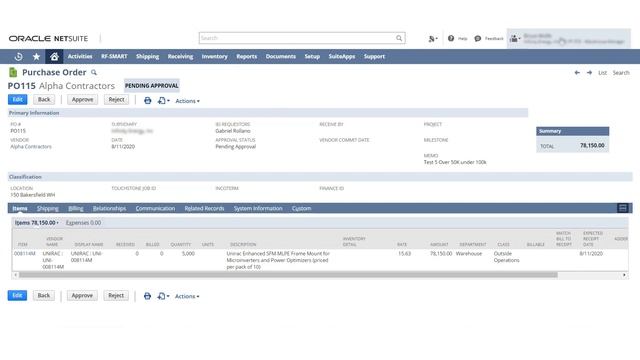Switch to the Items subtab
640x360 pixels.
point(20,208)
